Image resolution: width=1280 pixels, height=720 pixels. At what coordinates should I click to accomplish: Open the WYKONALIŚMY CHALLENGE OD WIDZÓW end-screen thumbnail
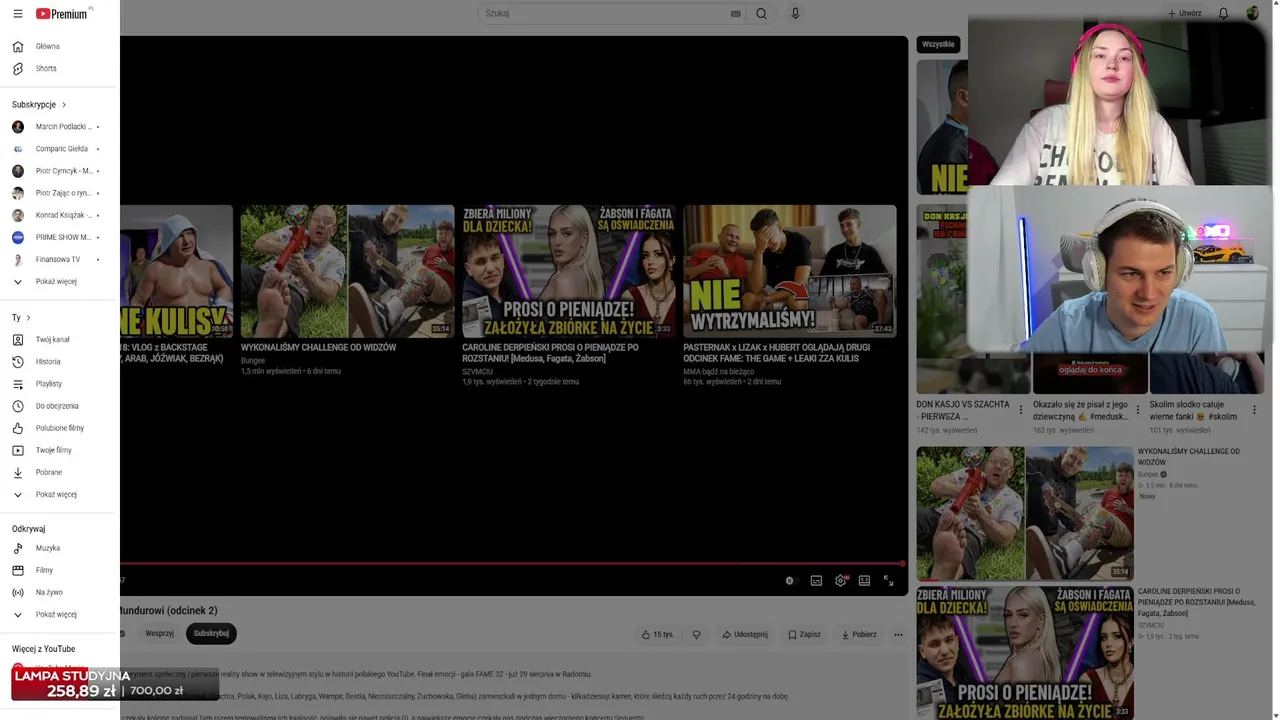pos(347,271)
